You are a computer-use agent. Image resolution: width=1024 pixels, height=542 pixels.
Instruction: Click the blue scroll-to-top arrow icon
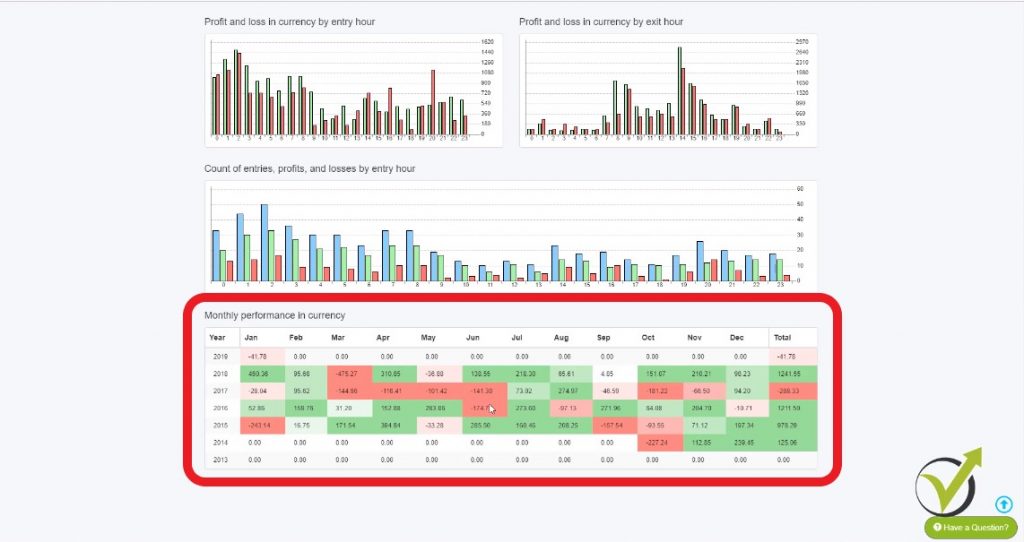(1003, 504)
